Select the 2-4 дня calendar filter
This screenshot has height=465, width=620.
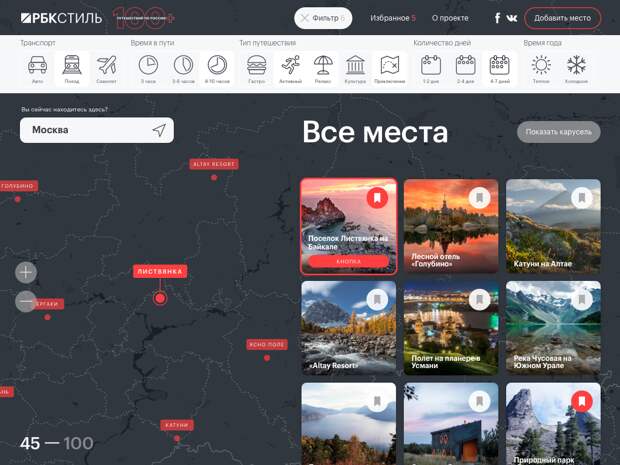click(x=465, y=69)
